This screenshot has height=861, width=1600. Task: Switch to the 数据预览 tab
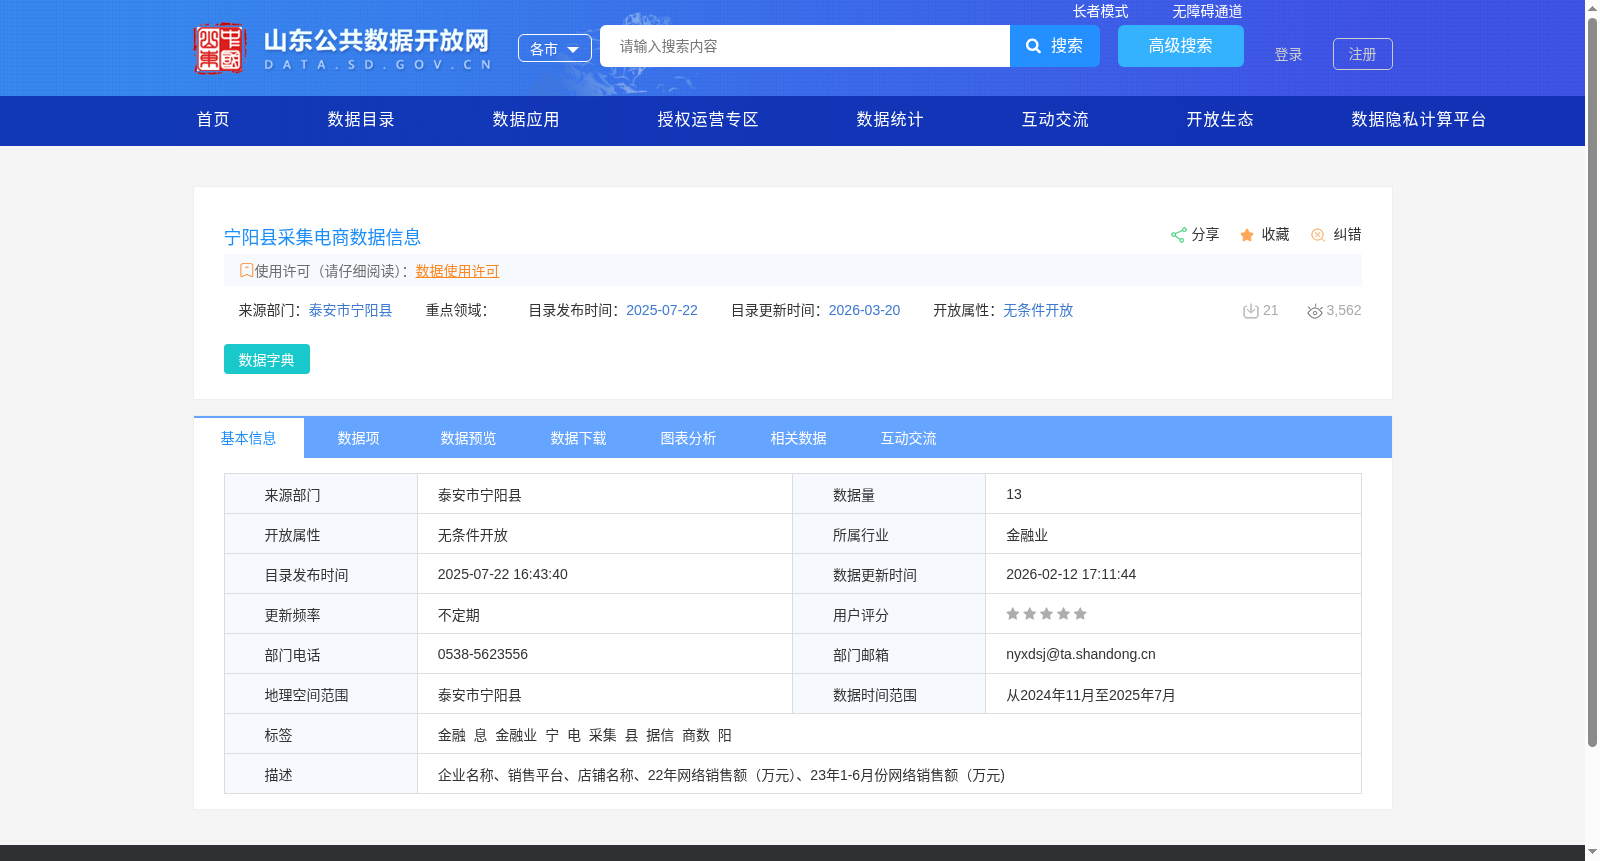[469, 438]
